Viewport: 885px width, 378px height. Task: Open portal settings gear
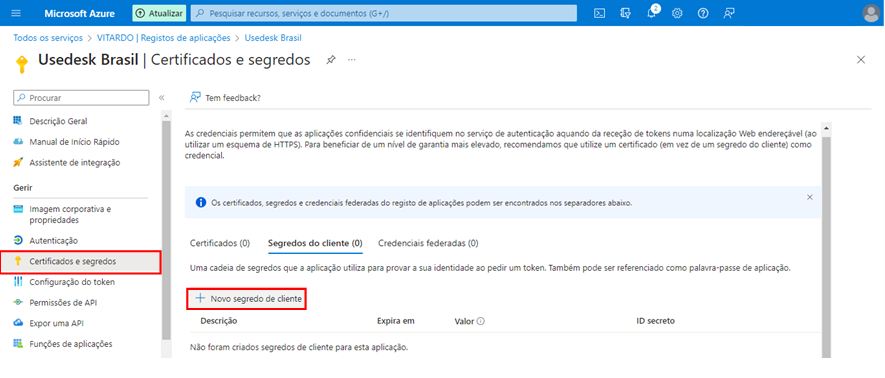[x=677, y=13]
